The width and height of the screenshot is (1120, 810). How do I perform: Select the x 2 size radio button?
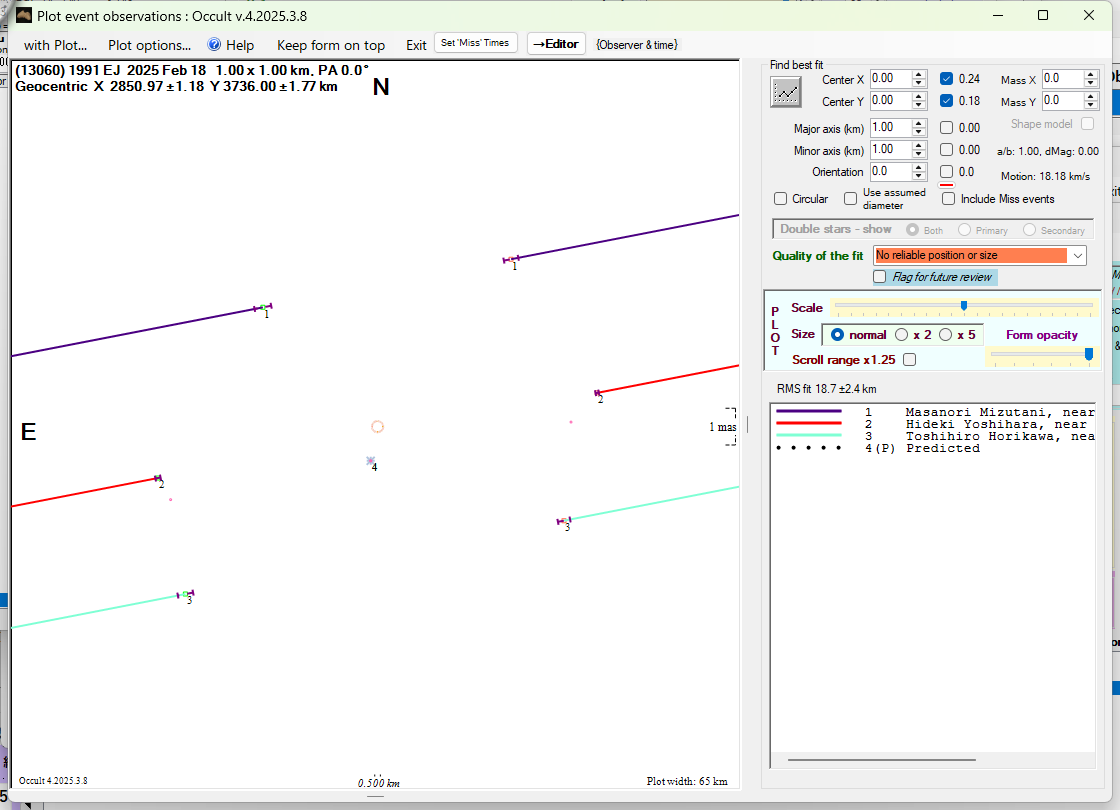point(902,335)
